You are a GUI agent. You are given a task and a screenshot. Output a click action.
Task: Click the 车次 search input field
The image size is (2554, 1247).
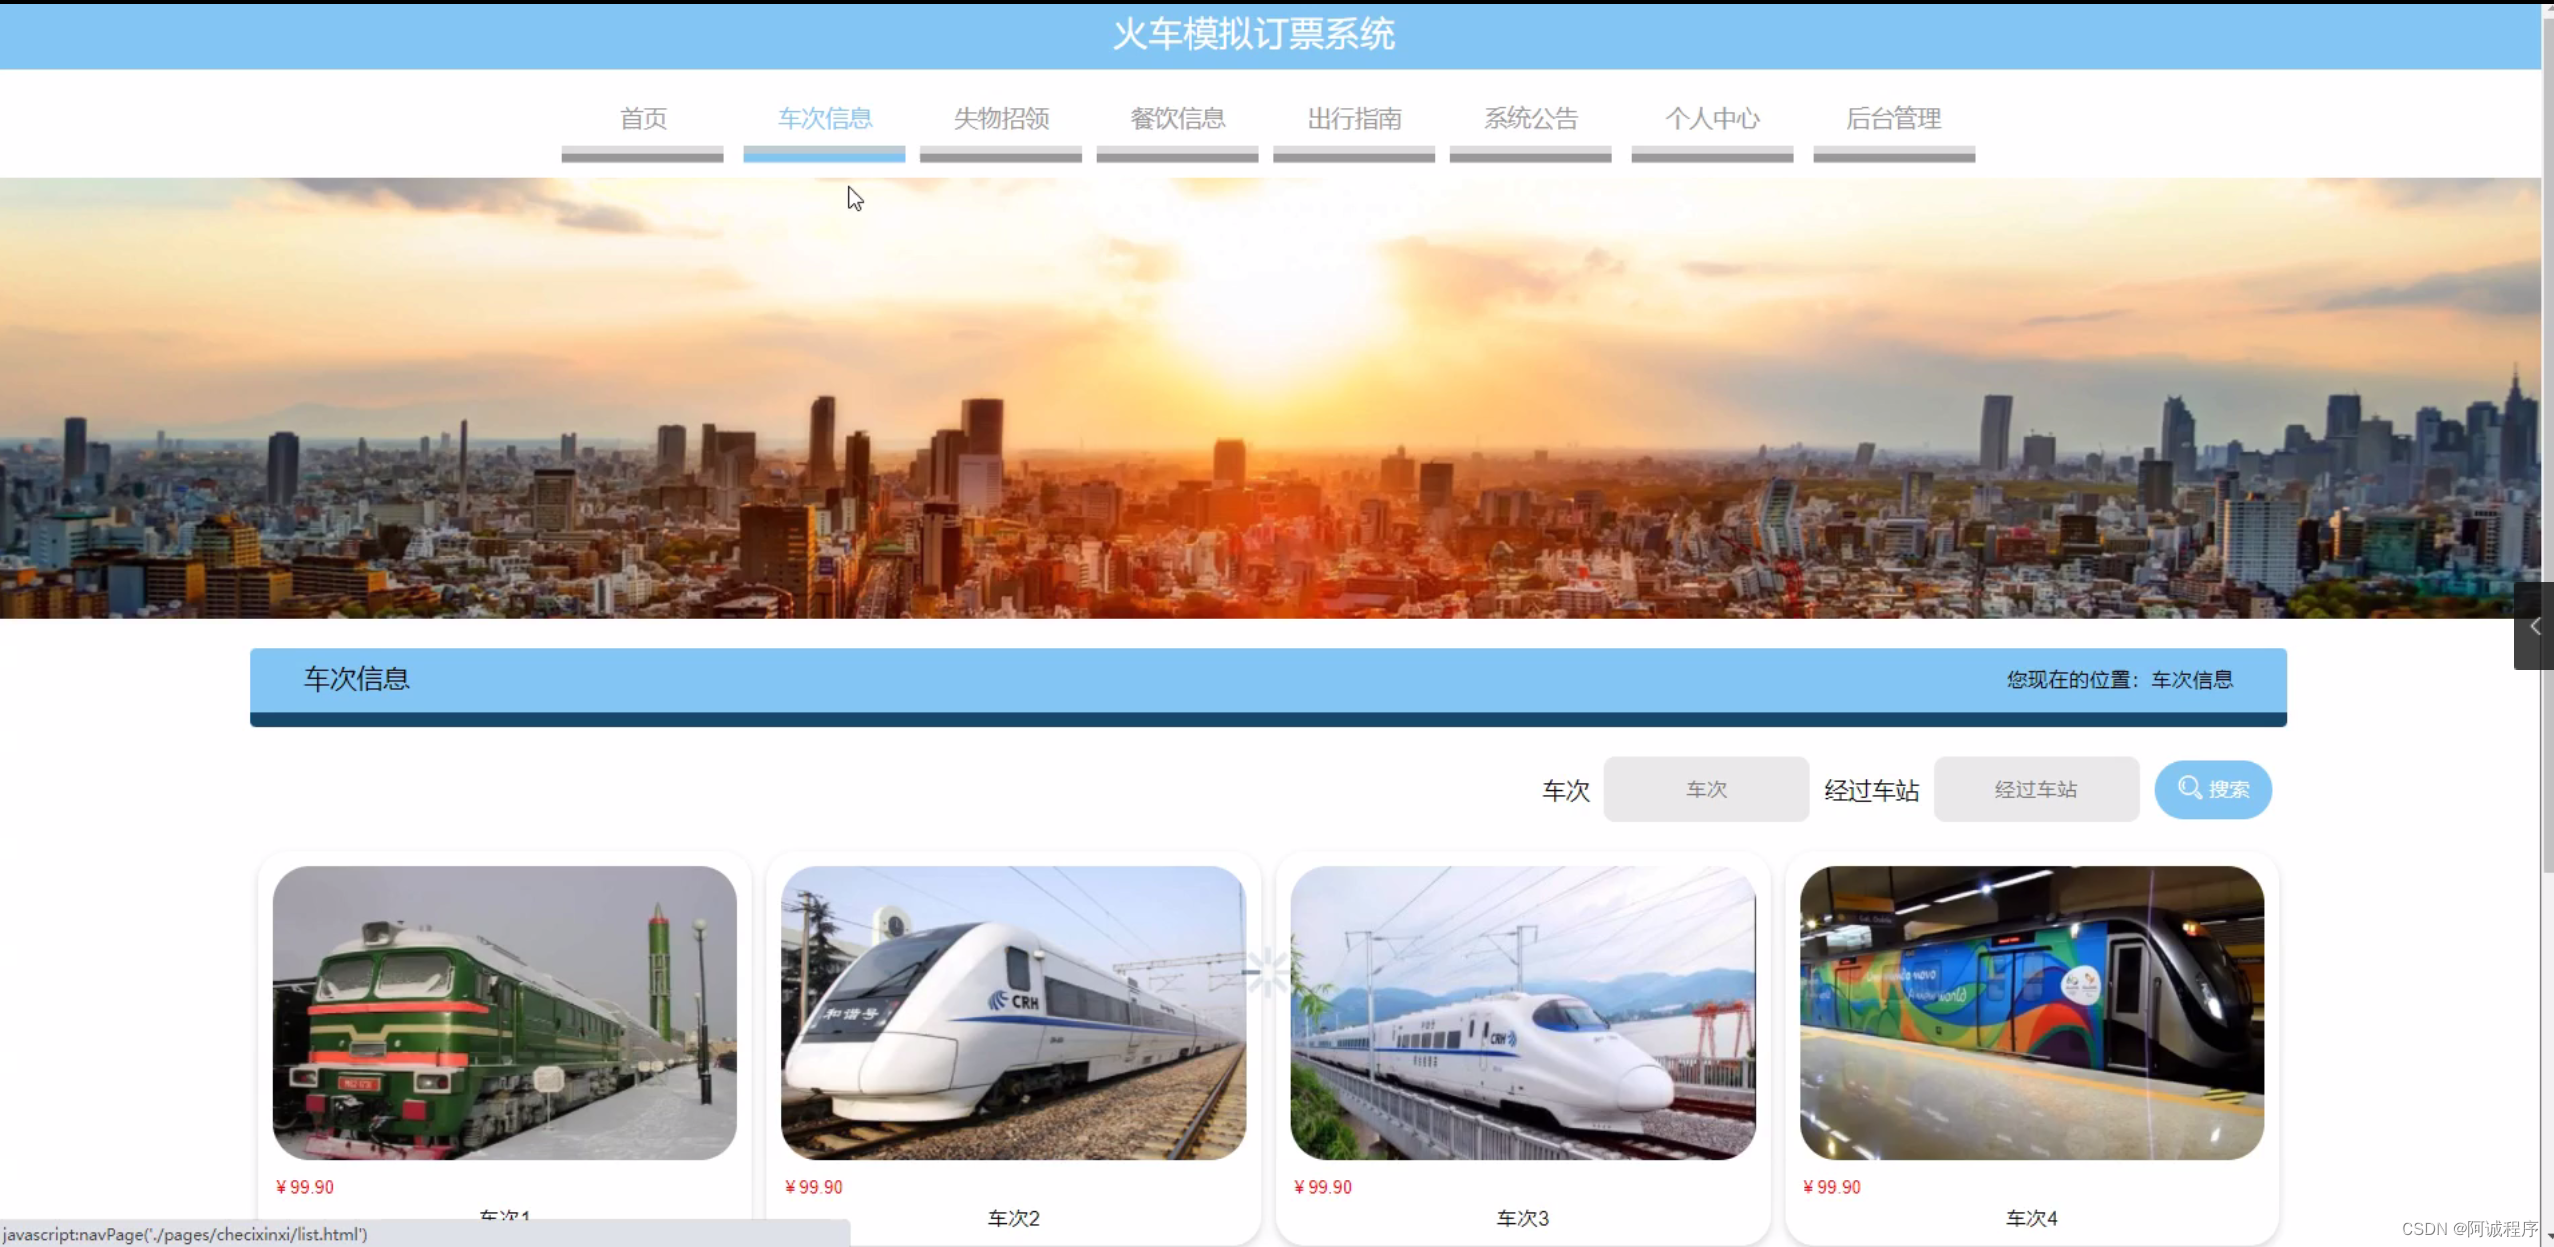1706,789
